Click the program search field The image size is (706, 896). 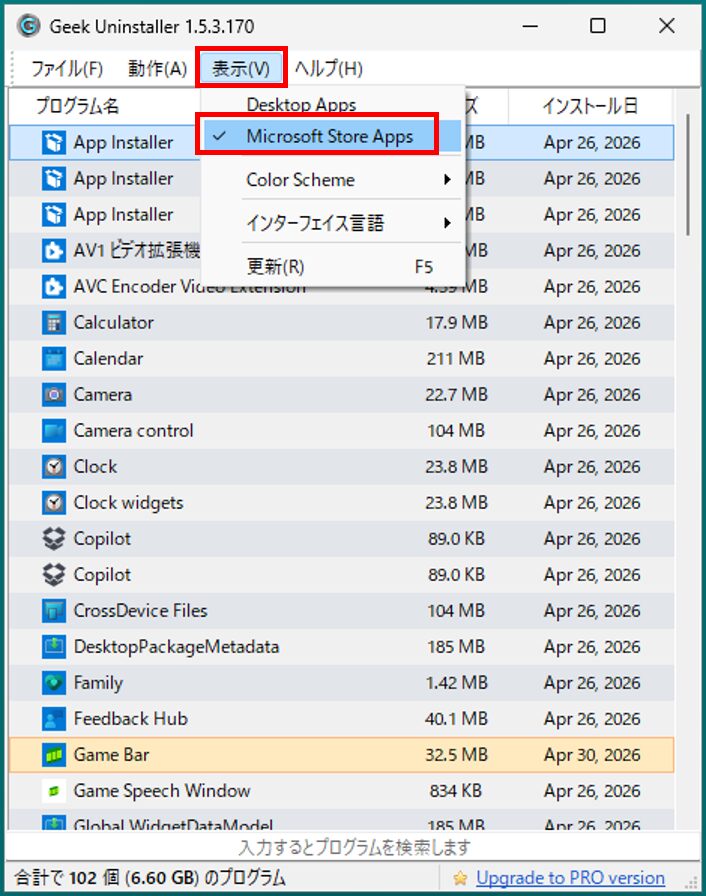tap(353, 846)
